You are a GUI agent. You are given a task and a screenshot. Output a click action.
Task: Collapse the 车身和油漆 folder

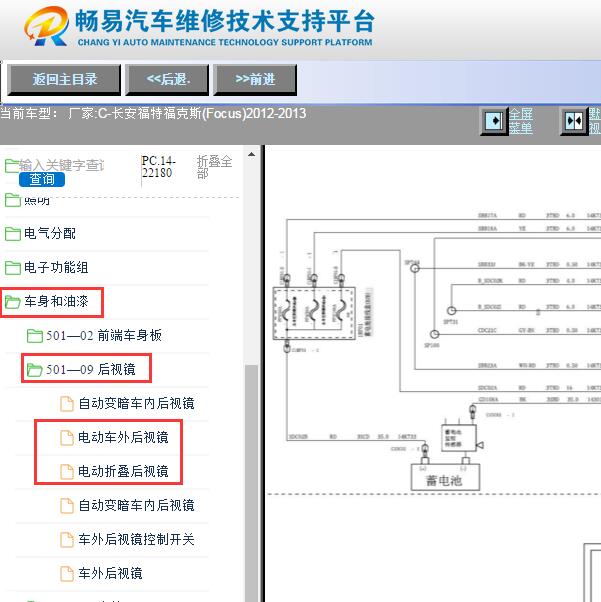click(x=56, y=301)
